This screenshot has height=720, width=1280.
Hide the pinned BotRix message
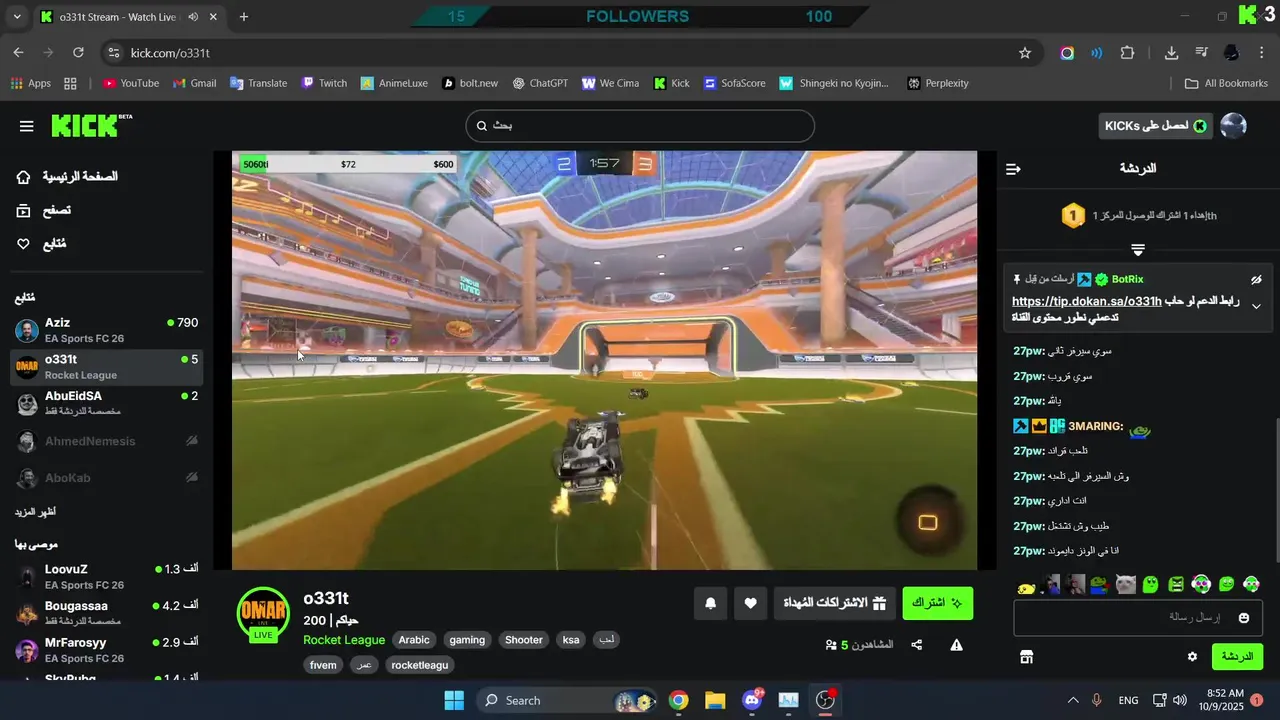[x=1256, y=280]
